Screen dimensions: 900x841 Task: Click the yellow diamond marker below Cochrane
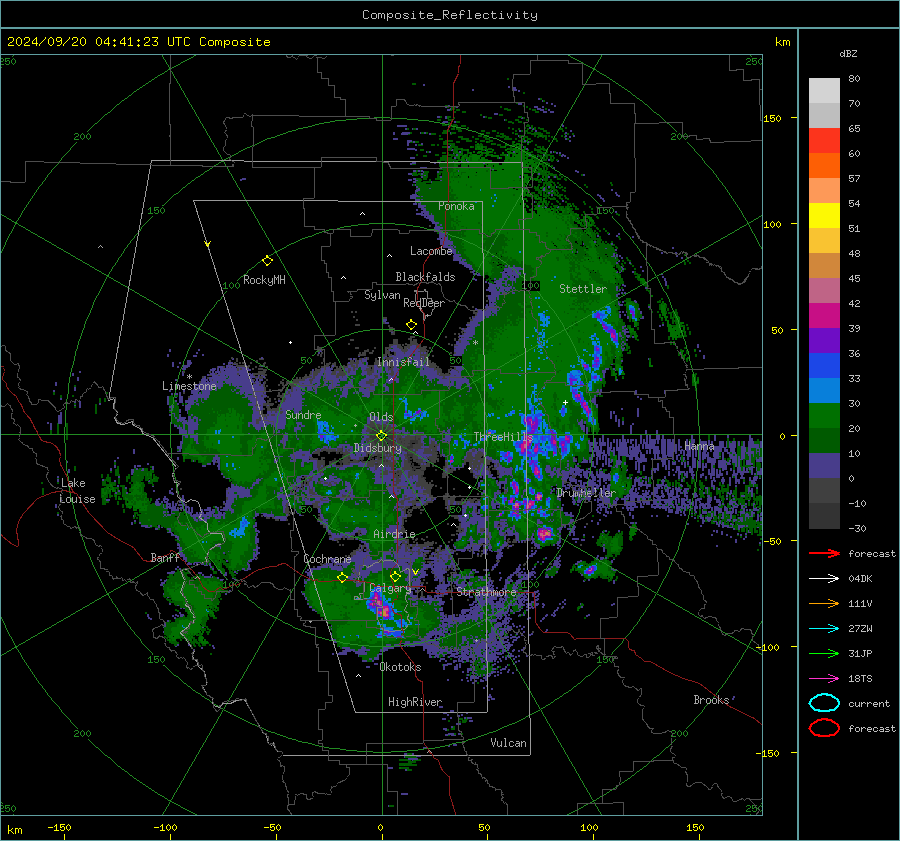pos(342,577)
